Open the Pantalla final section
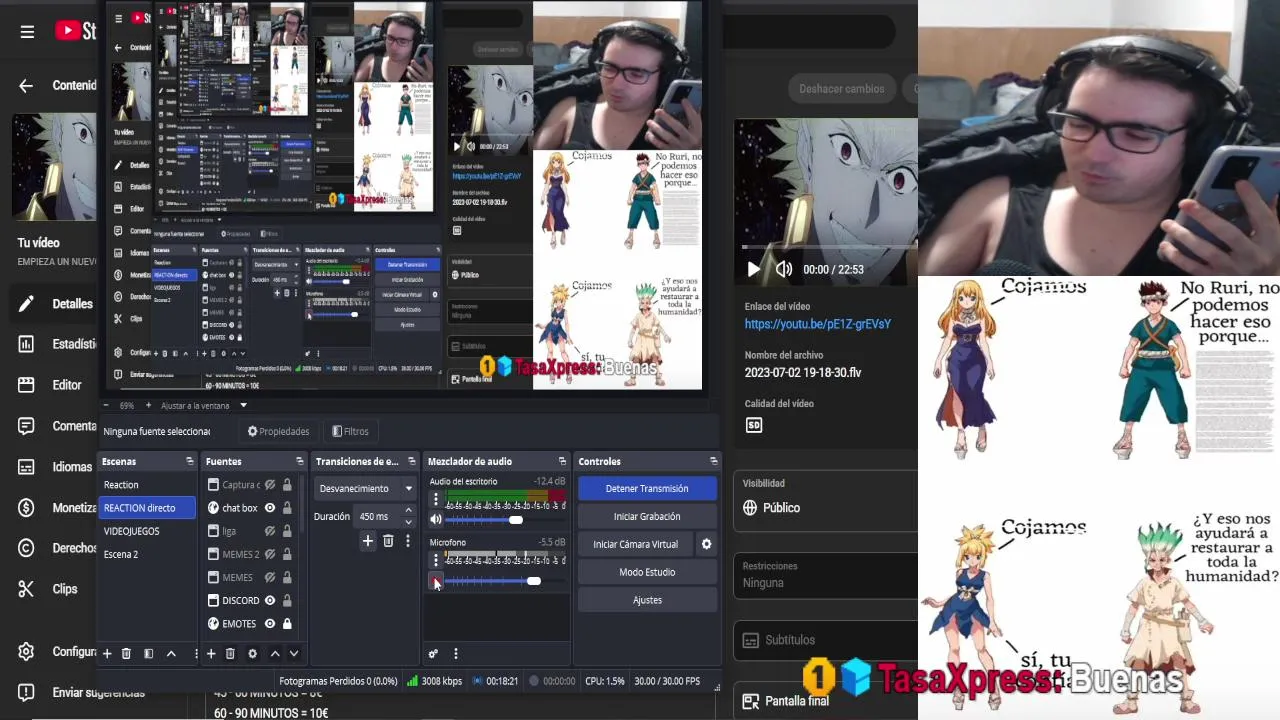This screenshot has width=1280, height=720. [x=827, y=701]
